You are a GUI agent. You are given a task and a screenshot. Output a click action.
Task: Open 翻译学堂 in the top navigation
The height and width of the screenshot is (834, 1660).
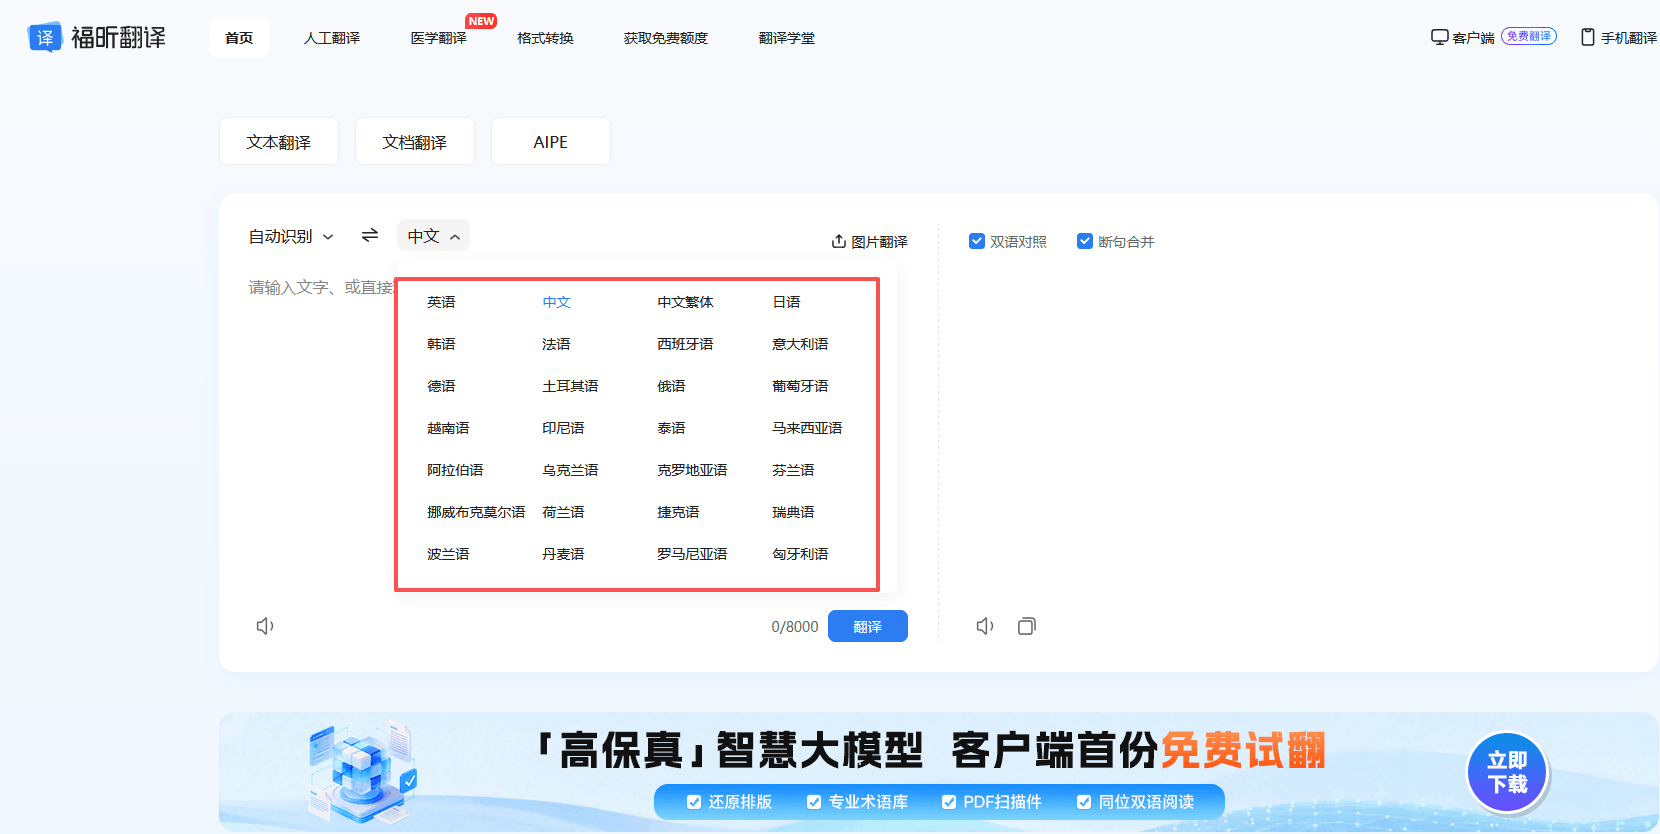point(787,38)
